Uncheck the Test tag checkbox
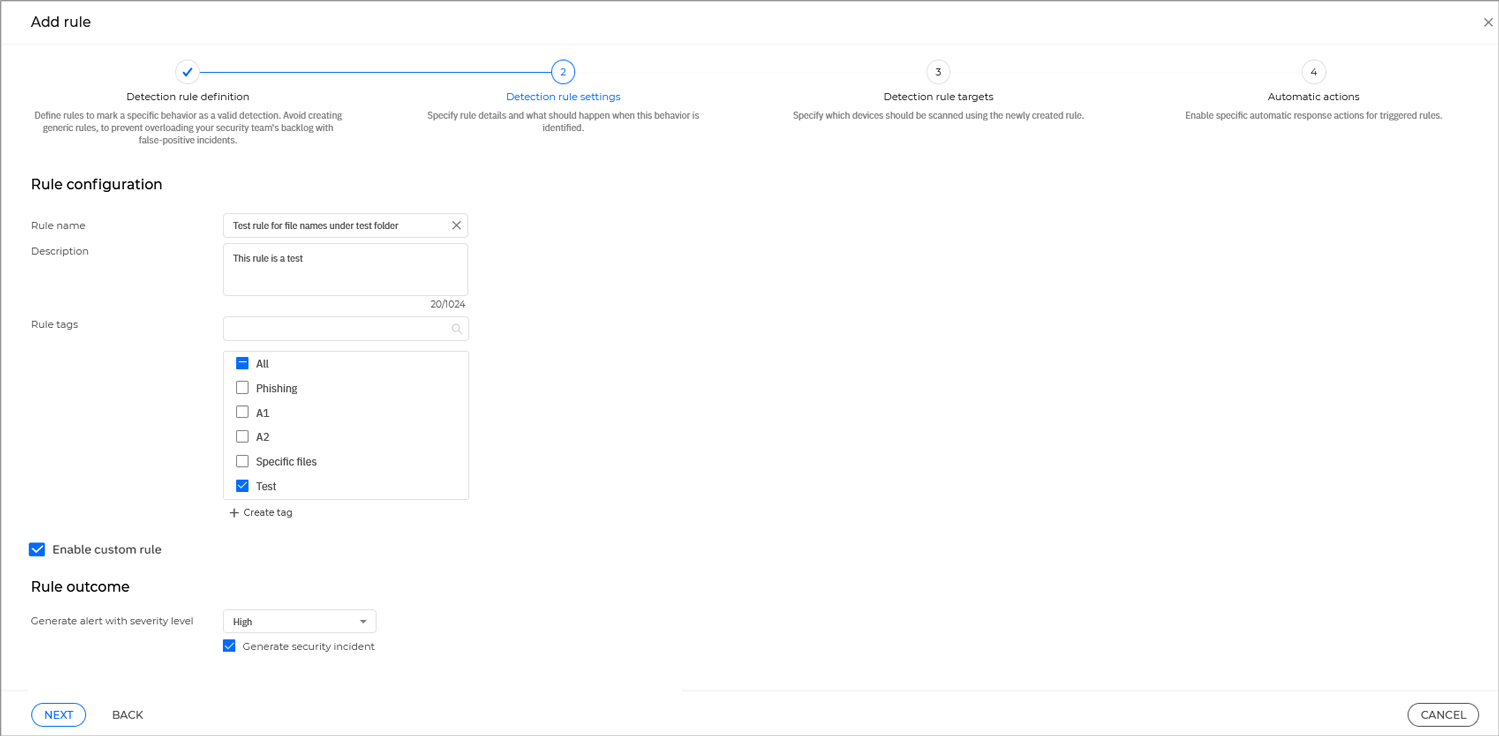1499x736 pixels. 242,486
